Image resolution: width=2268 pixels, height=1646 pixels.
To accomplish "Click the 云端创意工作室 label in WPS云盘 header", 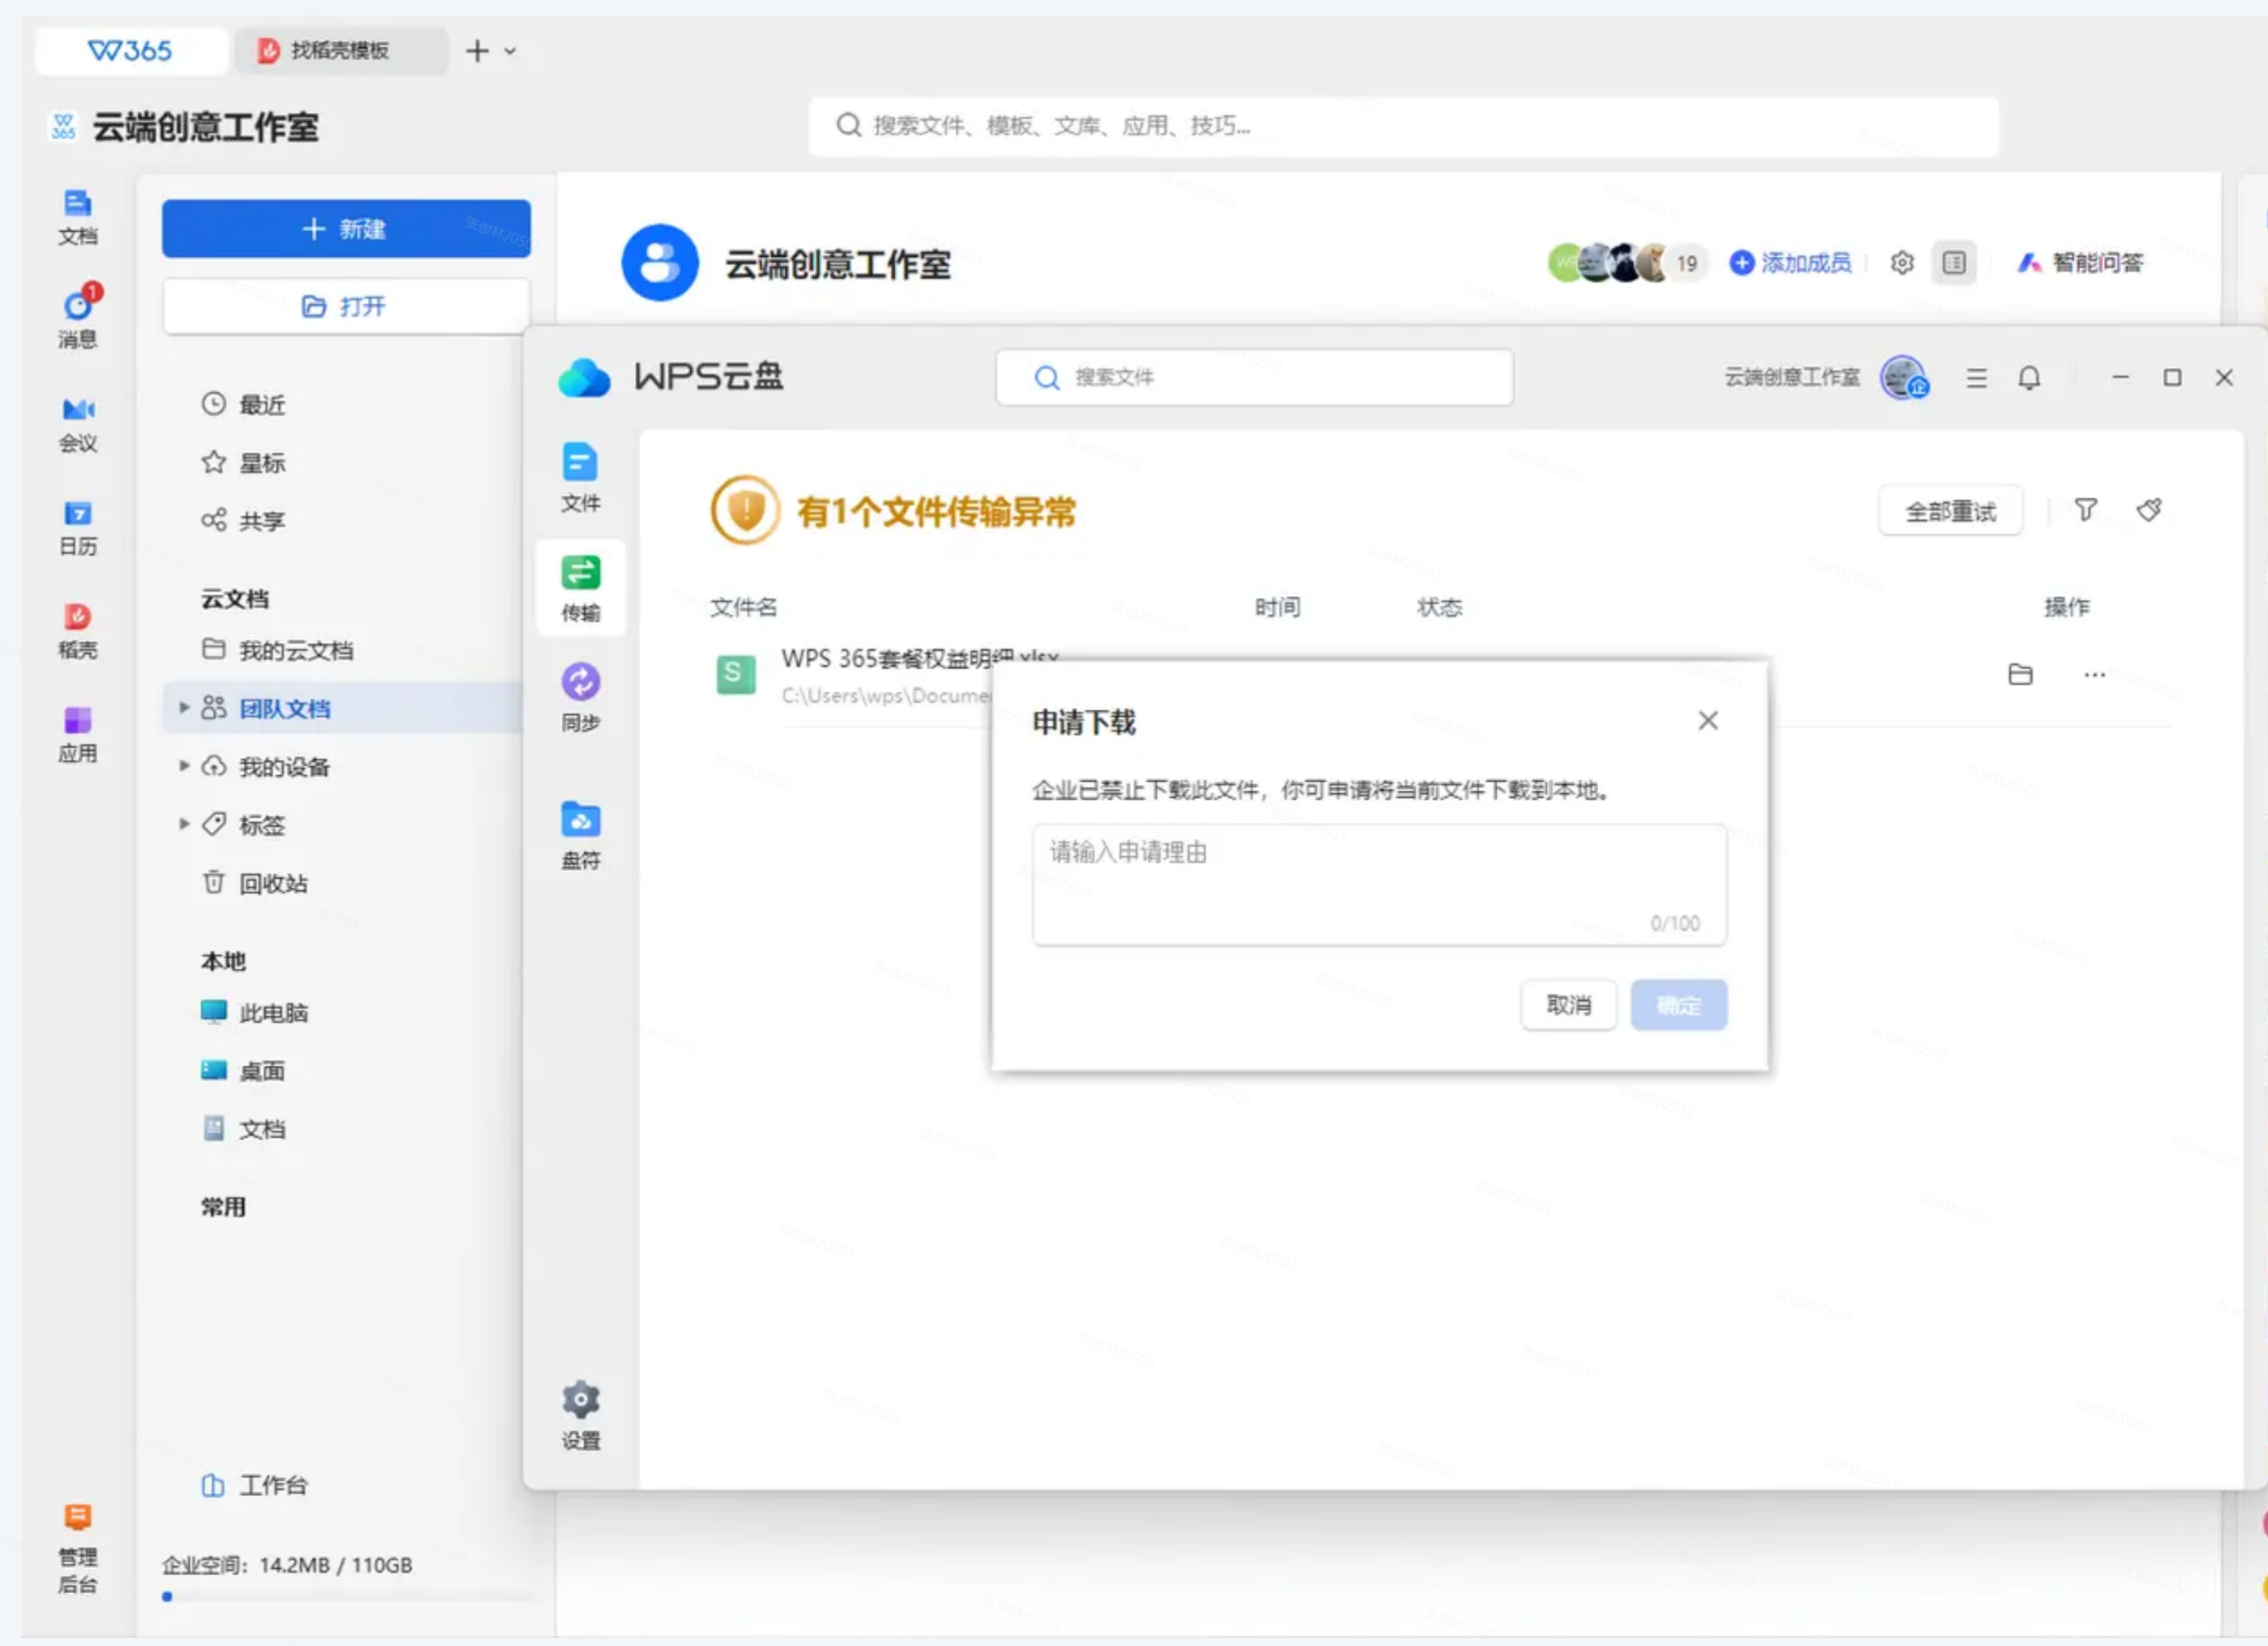I will point(1792,377).
